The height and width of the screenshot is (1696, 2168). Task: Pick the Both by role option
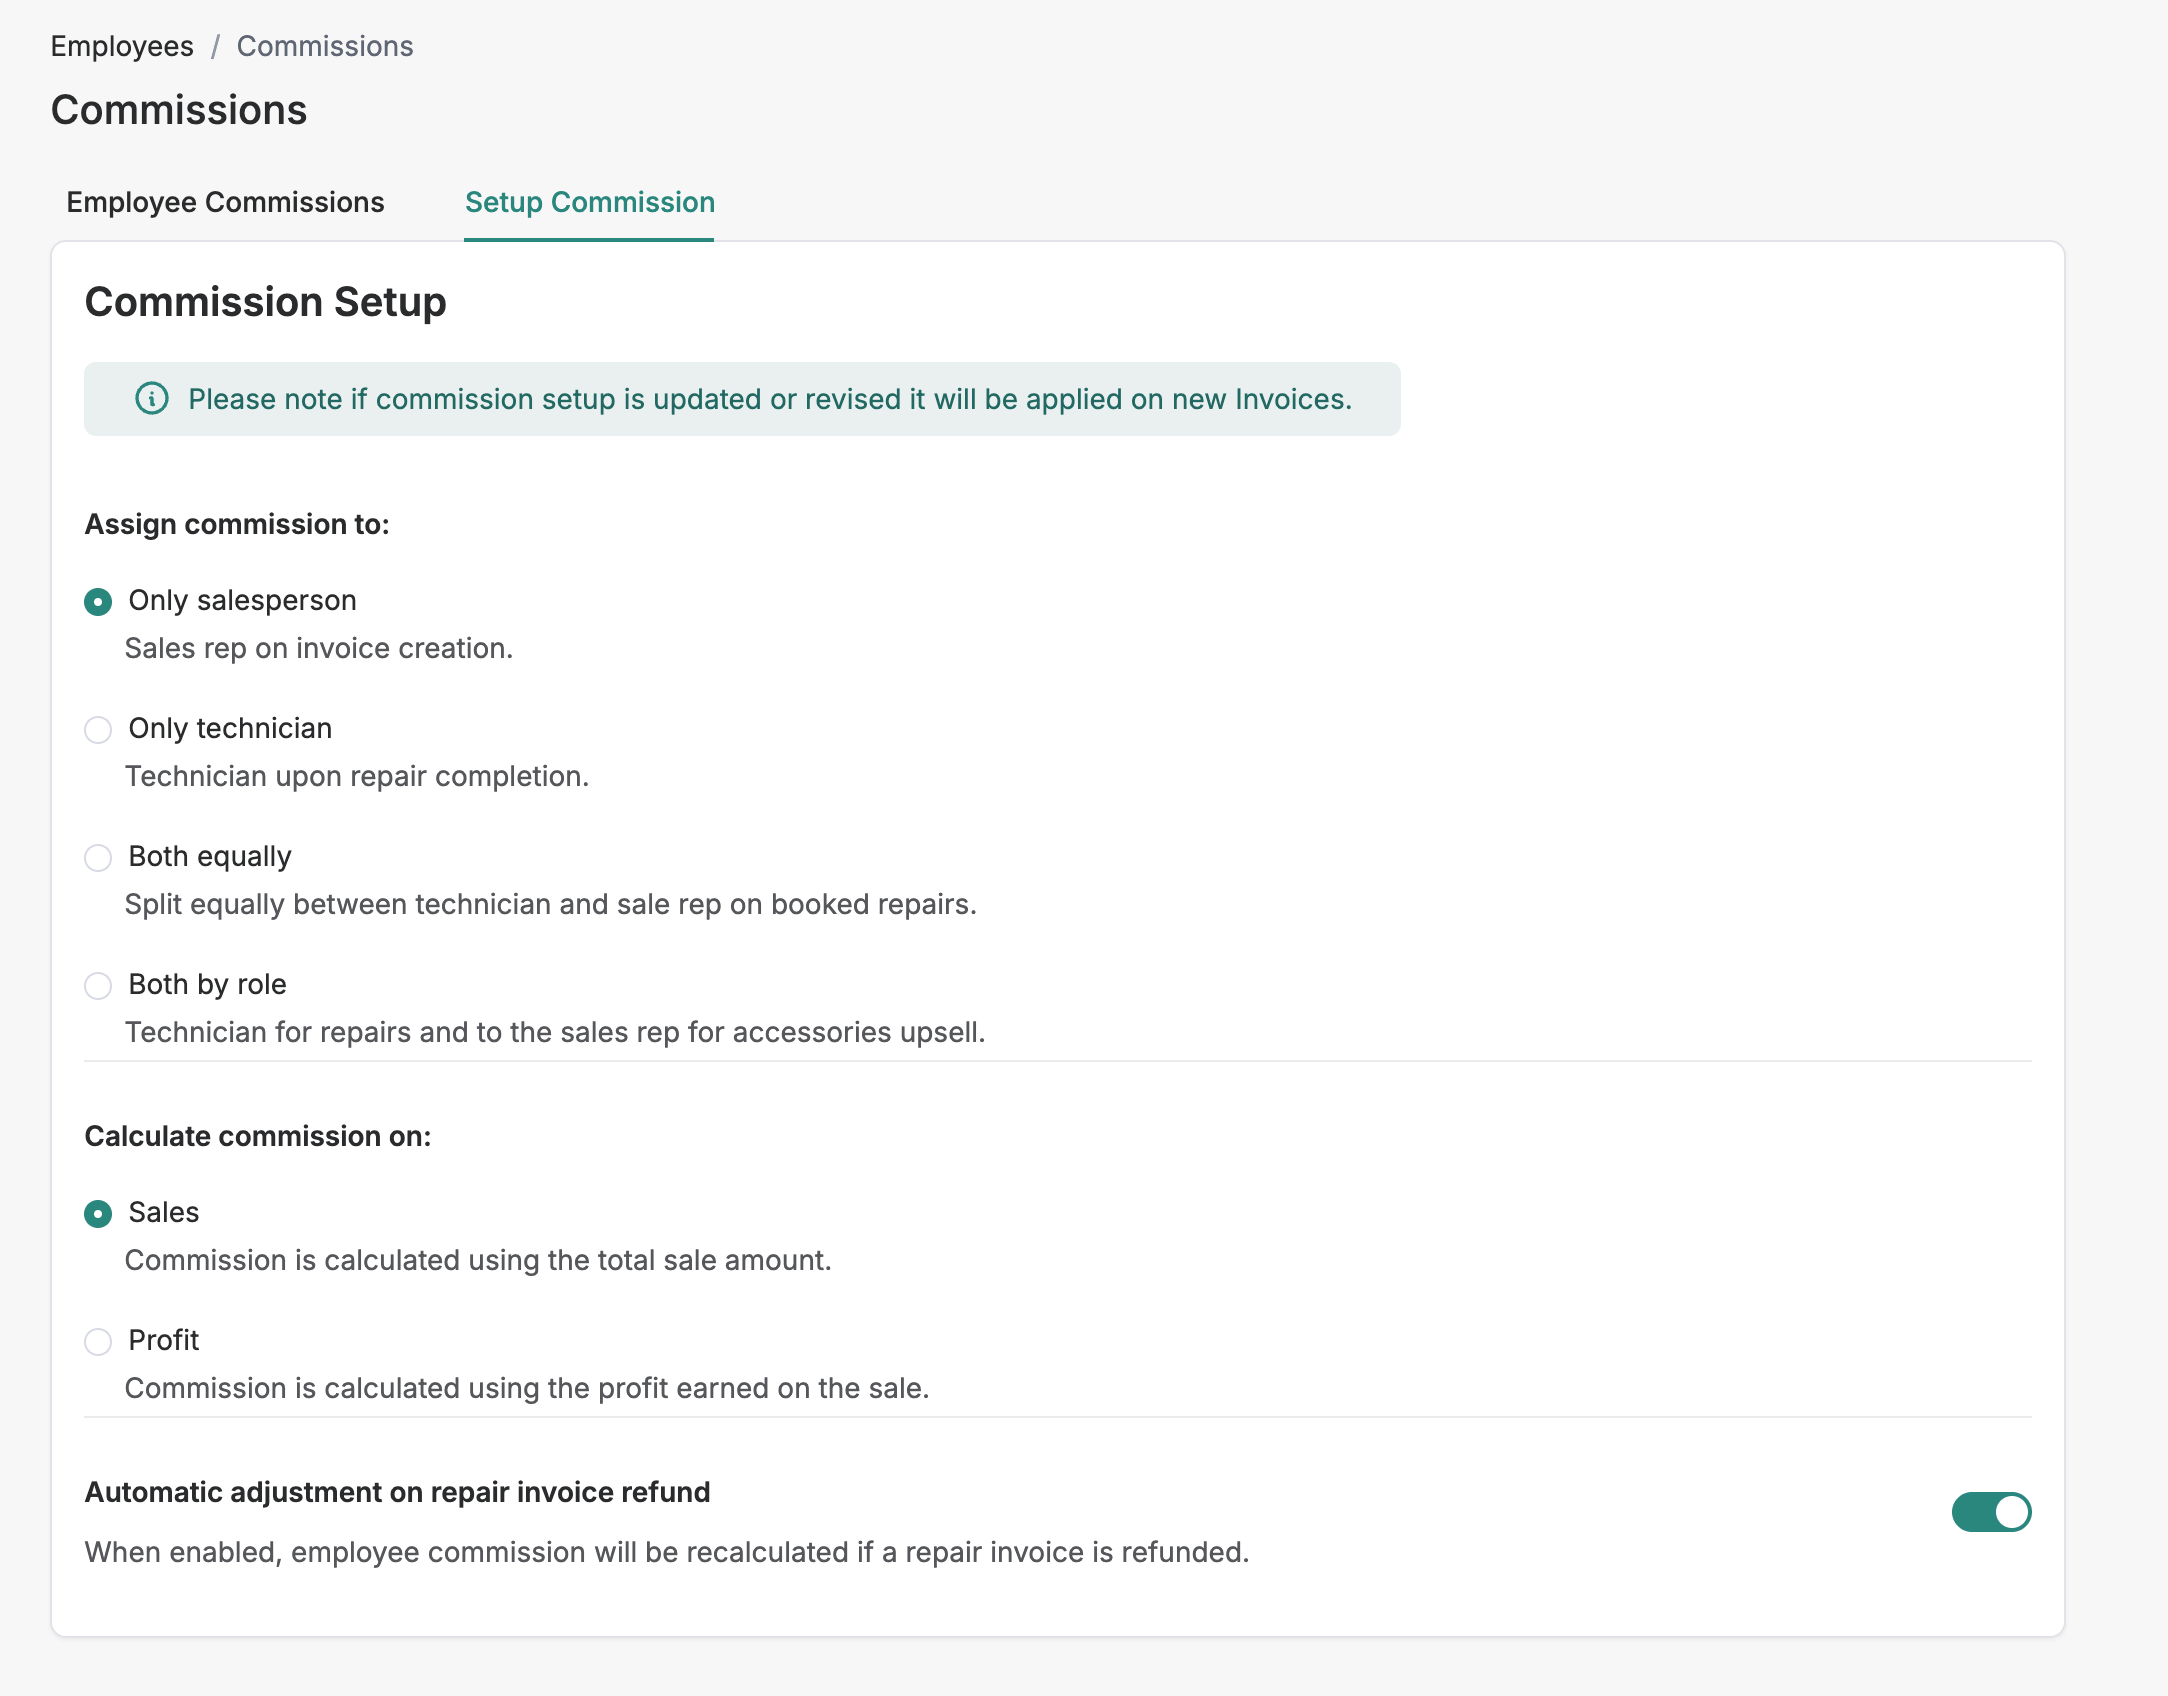[98, 986]
